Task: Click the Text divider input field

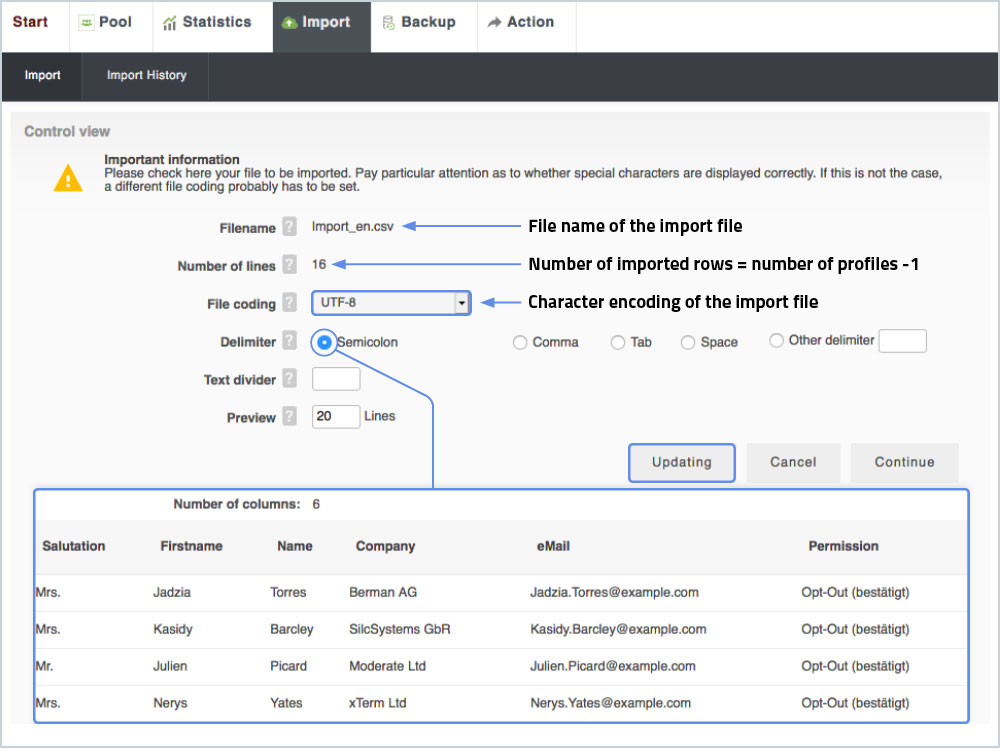Action: click(x=336, y=379)
